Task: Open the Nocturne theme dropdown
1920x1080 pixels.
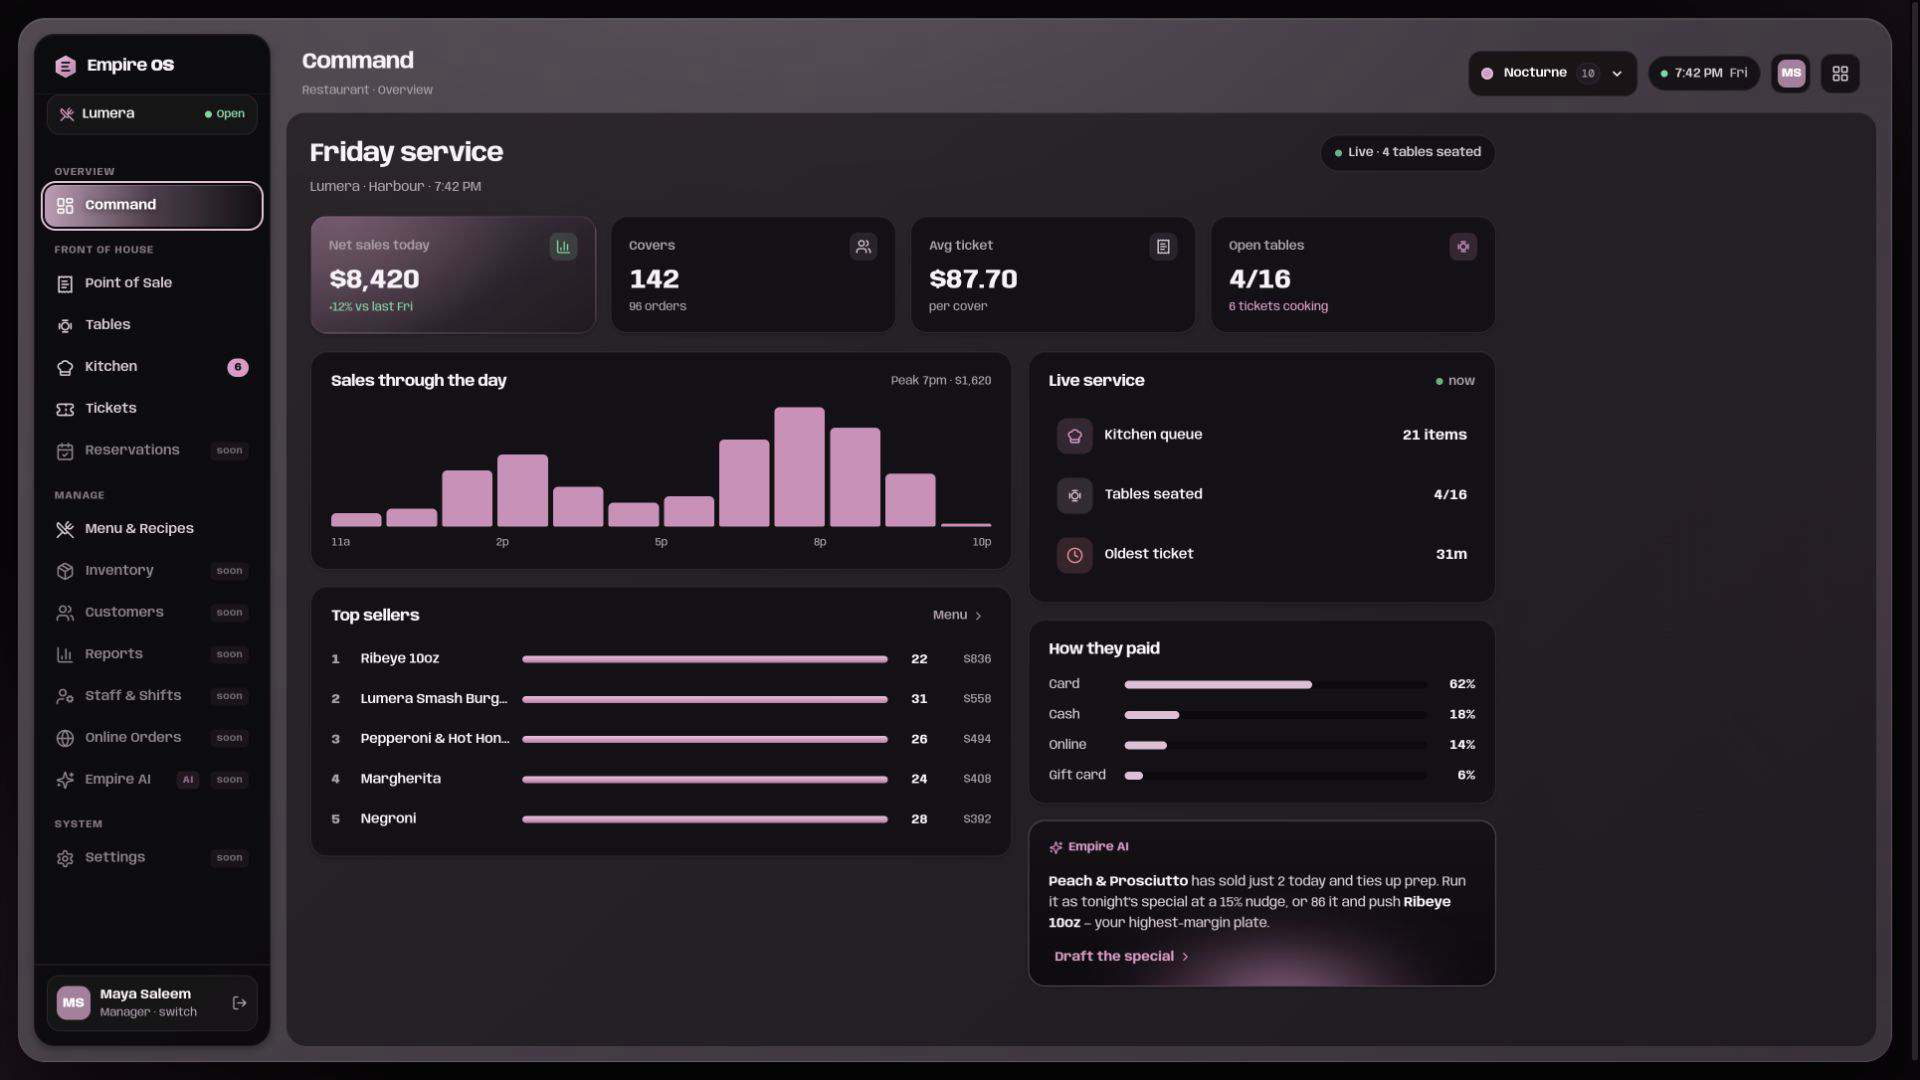Action: point(1552,73)
